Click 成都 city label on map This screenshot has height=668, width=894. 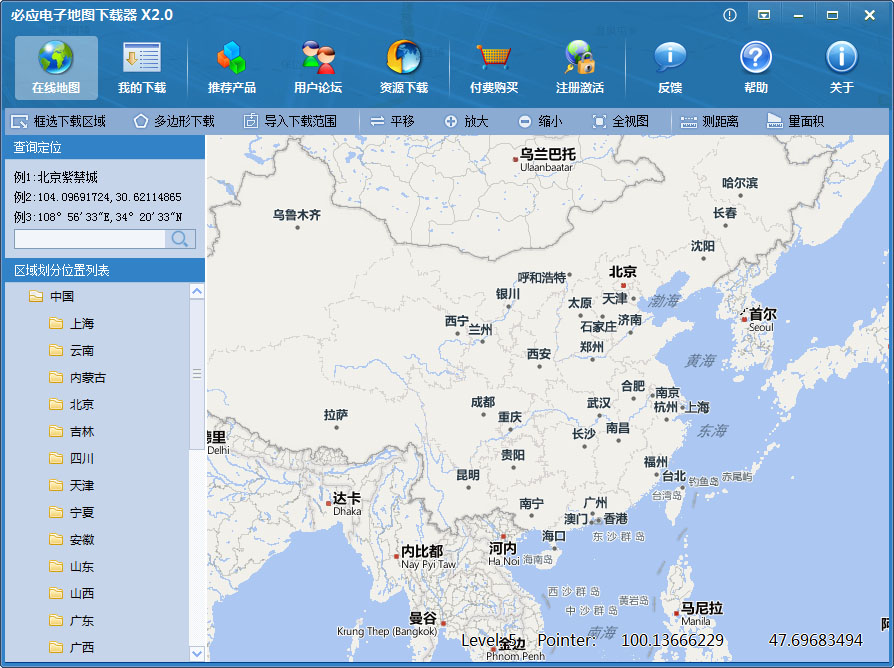(x=483, y=402)
